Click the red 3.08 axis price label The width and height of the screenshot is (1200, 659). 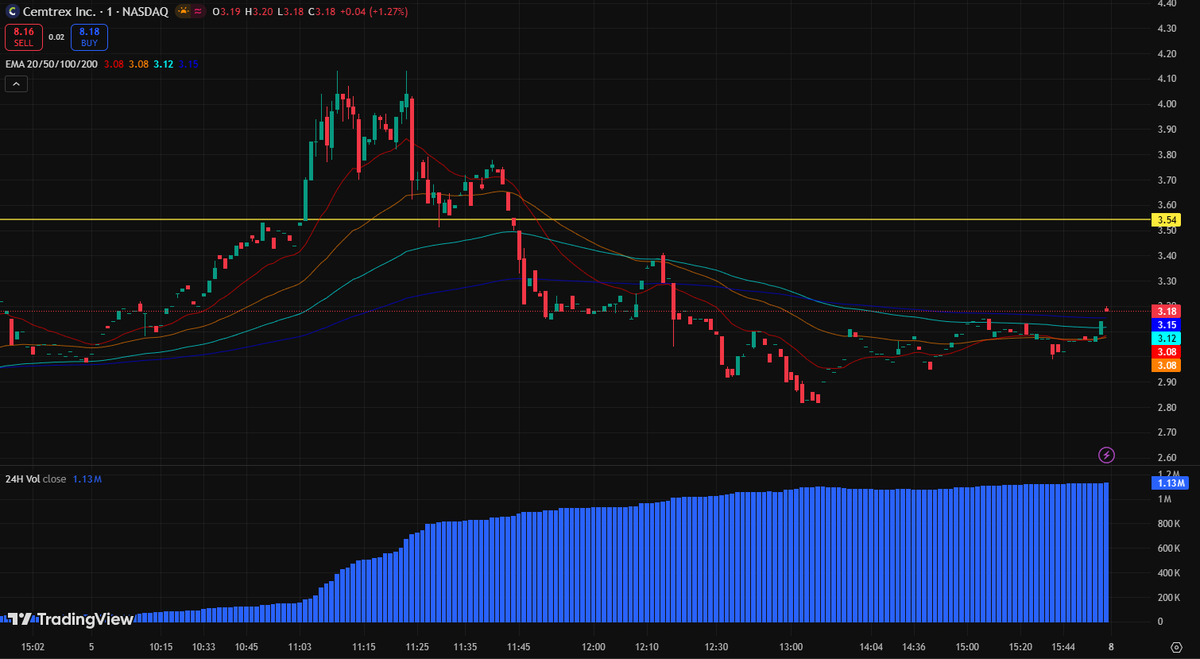click(x=1166, y=352)
